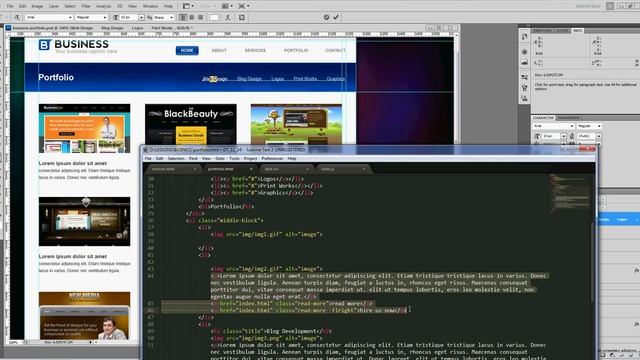Click the cartoon landscape portfolio thumbnail
The height and width of the screenshot is (360, 640).
[296, 124]
